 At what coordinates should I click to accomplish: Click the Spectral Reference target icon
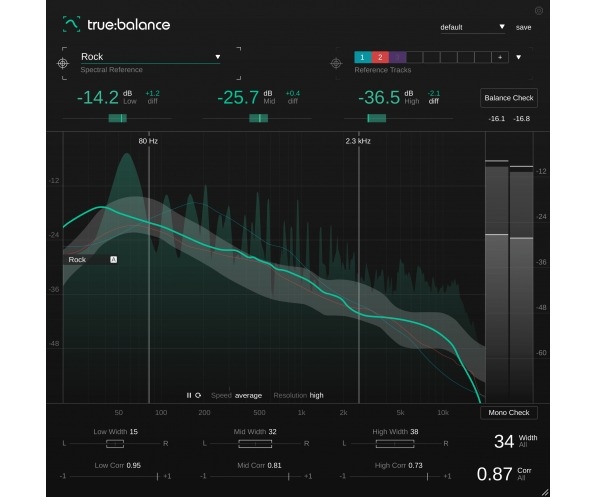(63, 63)
